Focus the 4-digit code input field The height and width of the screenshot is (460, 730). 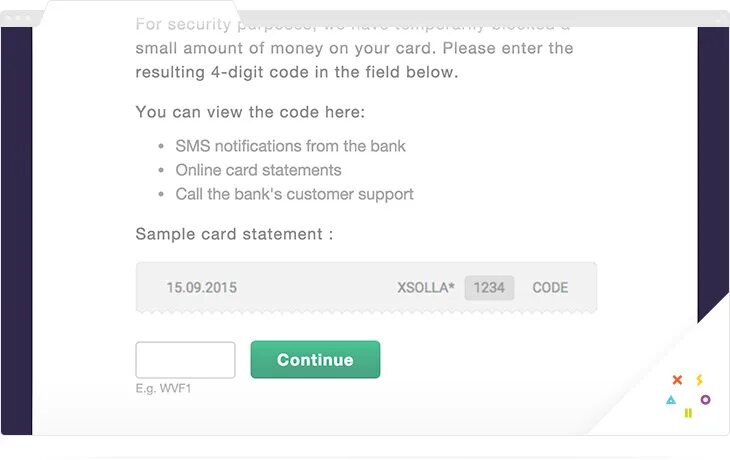(x=185, y=360)
